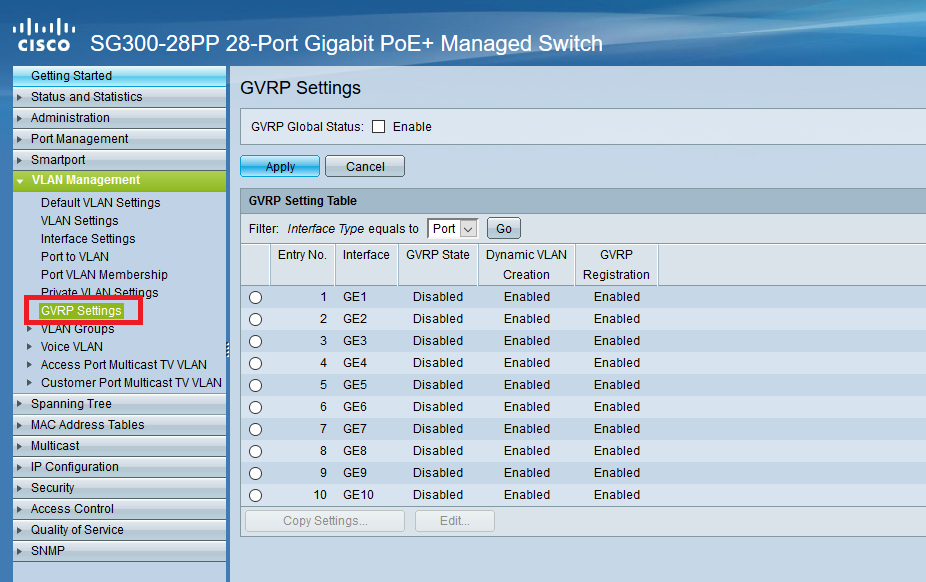Click the Copy Settings button
926x582 pixels.
[x=325, y=521]
